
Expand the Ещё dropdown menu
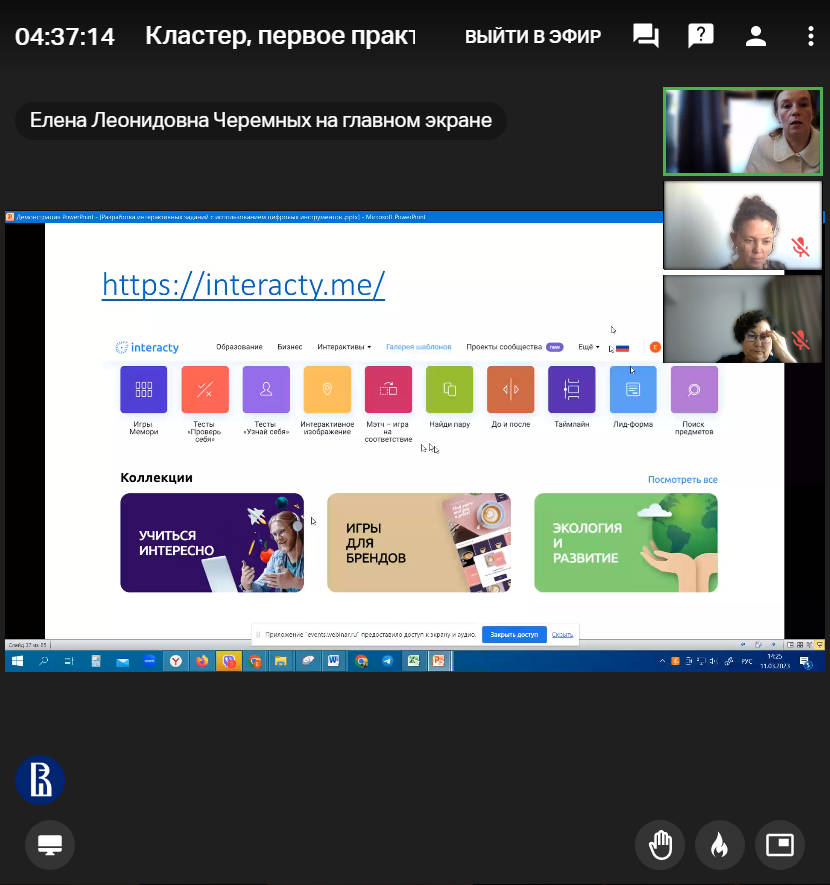coord(589,347)
